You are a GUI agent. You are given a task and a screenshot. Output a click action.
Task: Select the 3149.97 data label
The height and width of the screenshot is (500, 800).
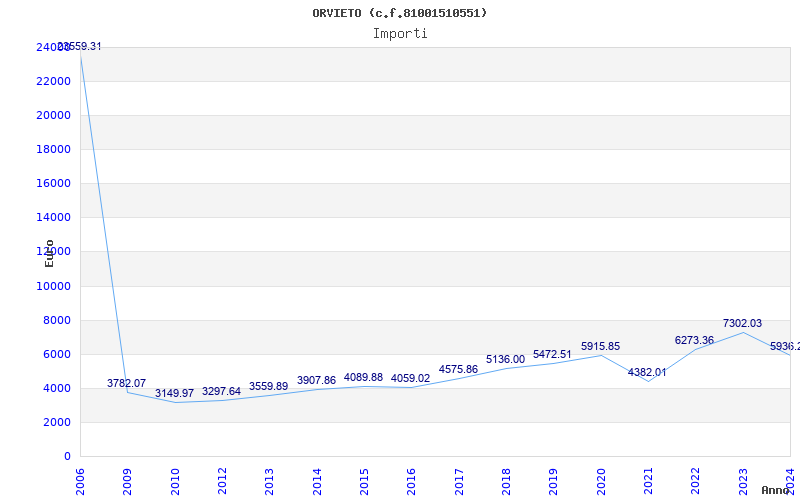[x=174, y=393]
